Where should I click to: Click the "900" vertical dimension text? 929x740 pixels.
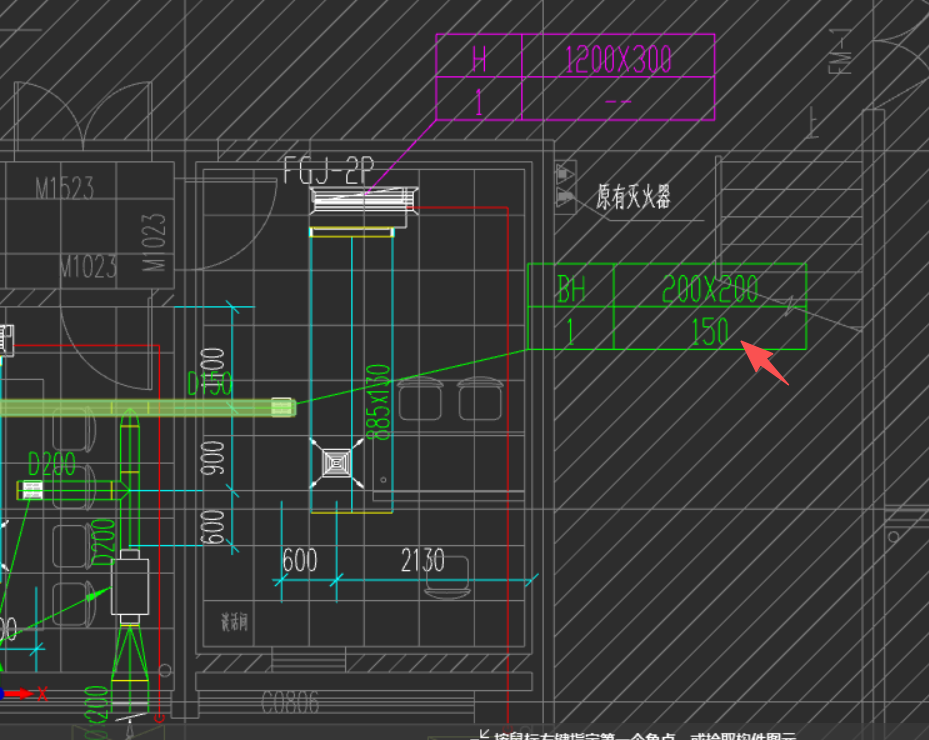[213, 458]
